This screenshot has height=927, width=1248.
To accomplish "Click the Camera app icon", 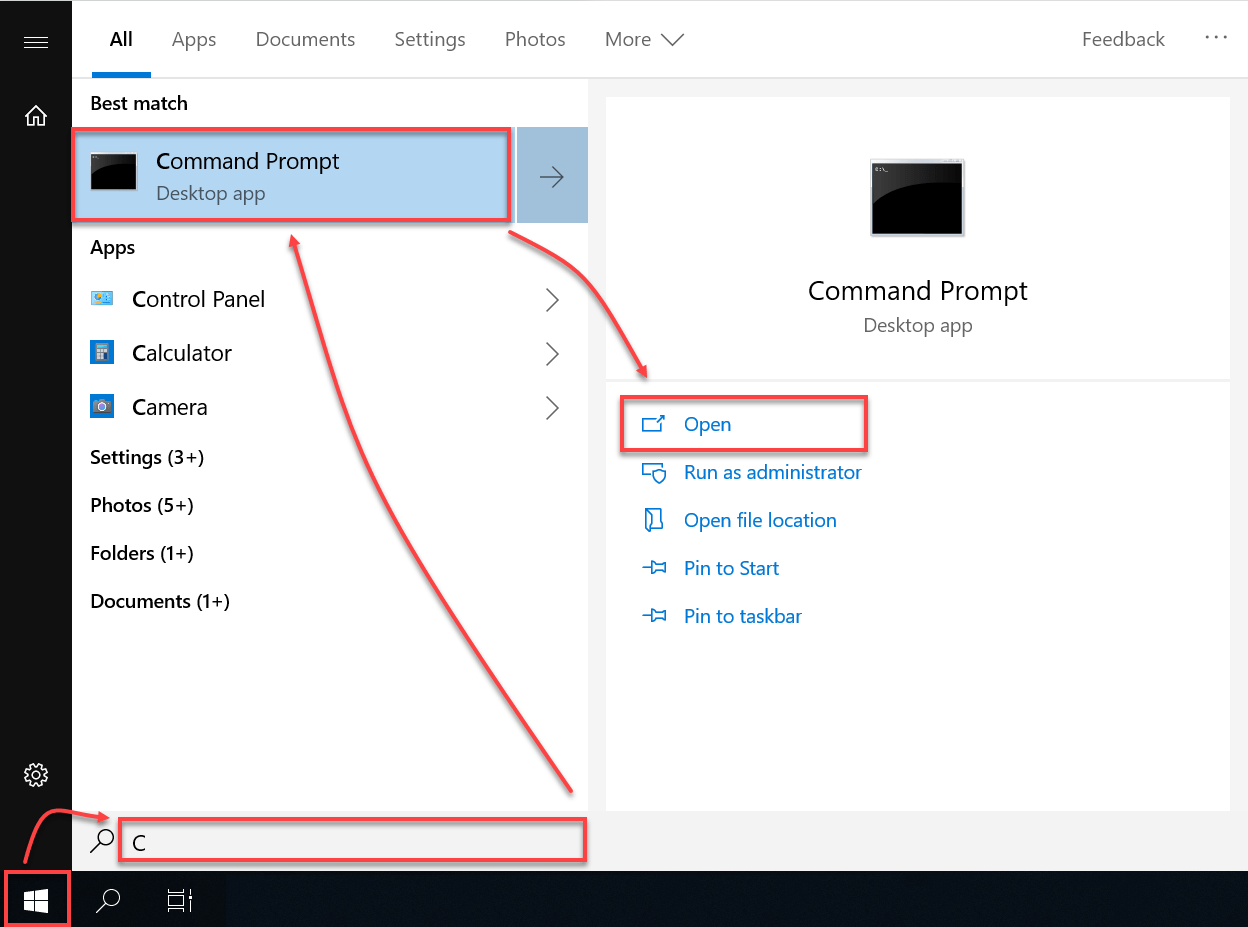I will (x=102, y=406).
